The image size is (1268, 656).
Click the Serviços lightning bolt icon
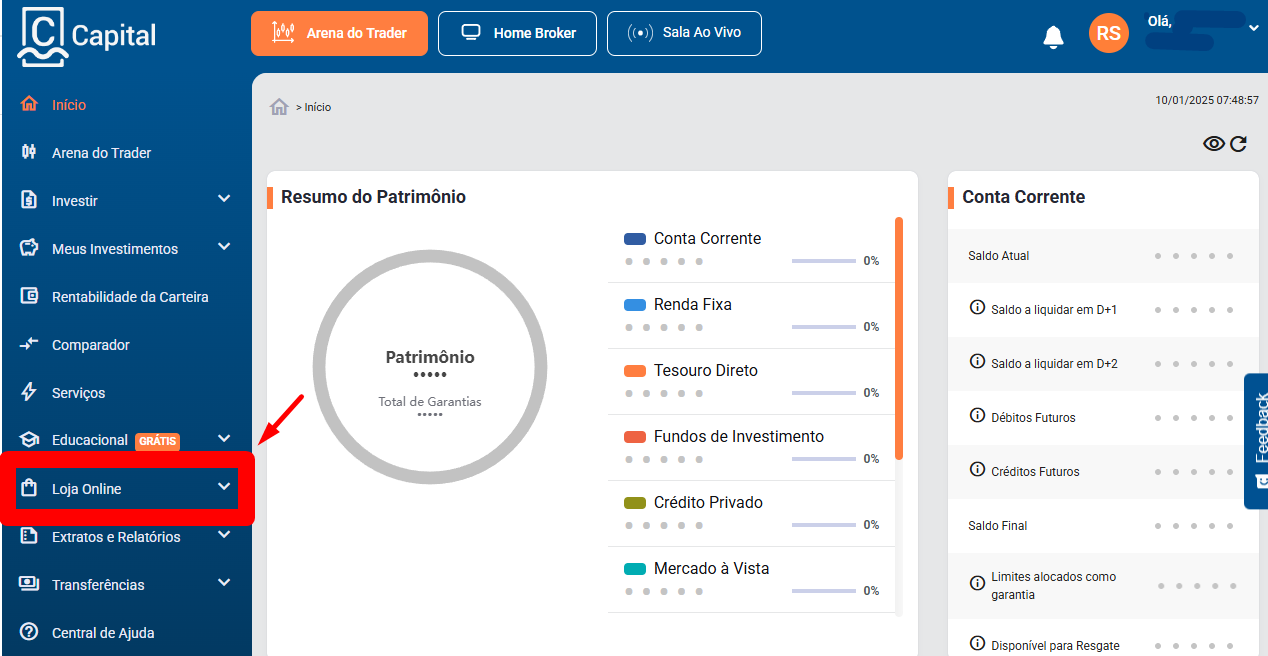(29, 392)
